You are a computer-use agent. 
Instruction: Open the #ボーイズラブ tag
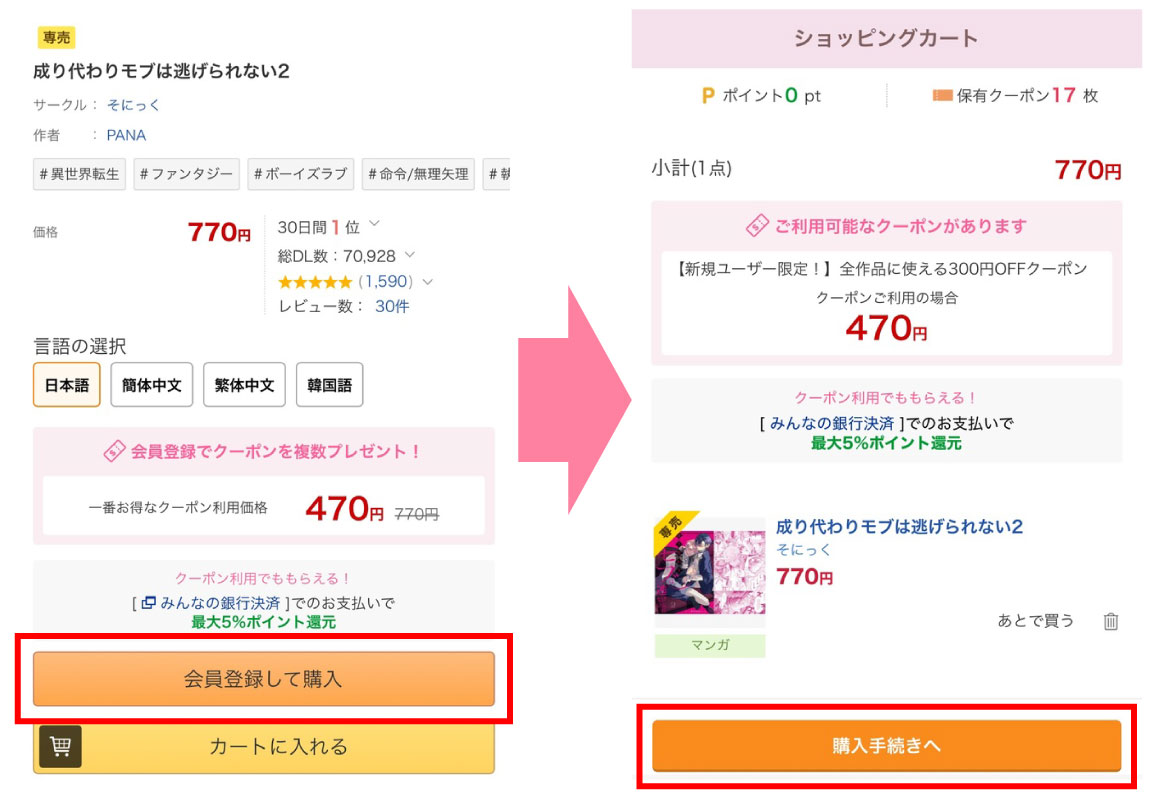[x=301, y=174]
